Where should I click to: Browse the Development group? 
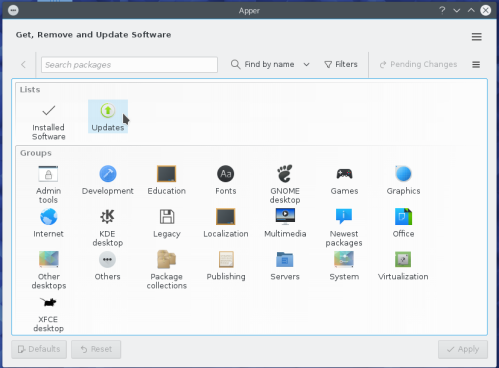108,180
